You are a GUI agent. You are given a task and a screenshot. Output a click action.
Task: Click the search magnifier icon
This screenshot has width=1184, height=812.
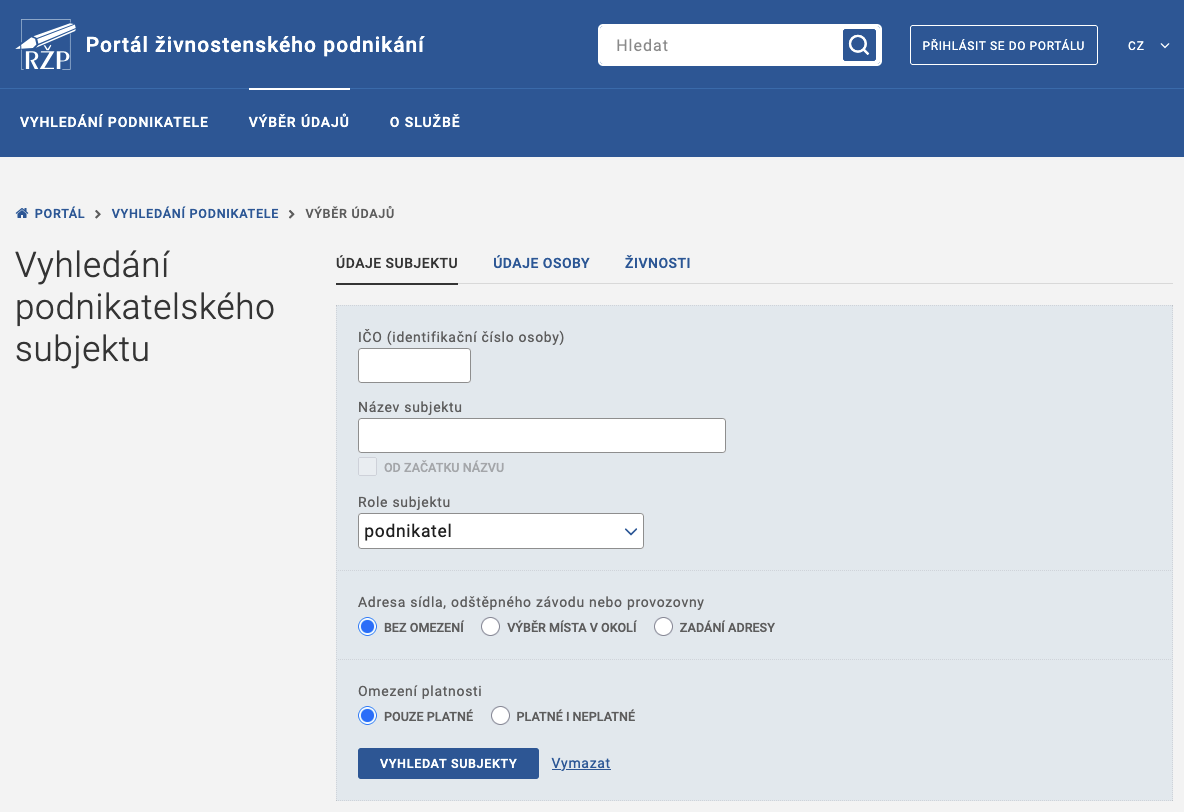[x=859, y=44]
